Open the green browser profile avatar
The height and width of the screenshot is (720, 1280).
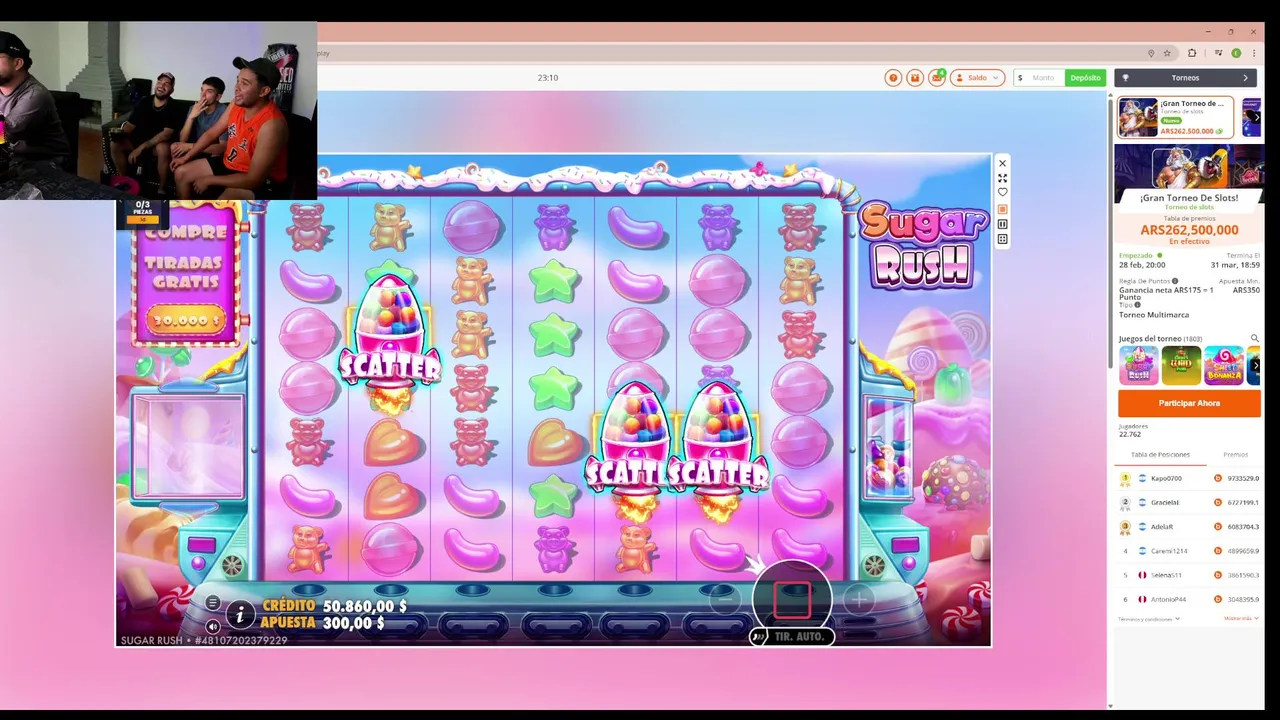pos(1236,53)
